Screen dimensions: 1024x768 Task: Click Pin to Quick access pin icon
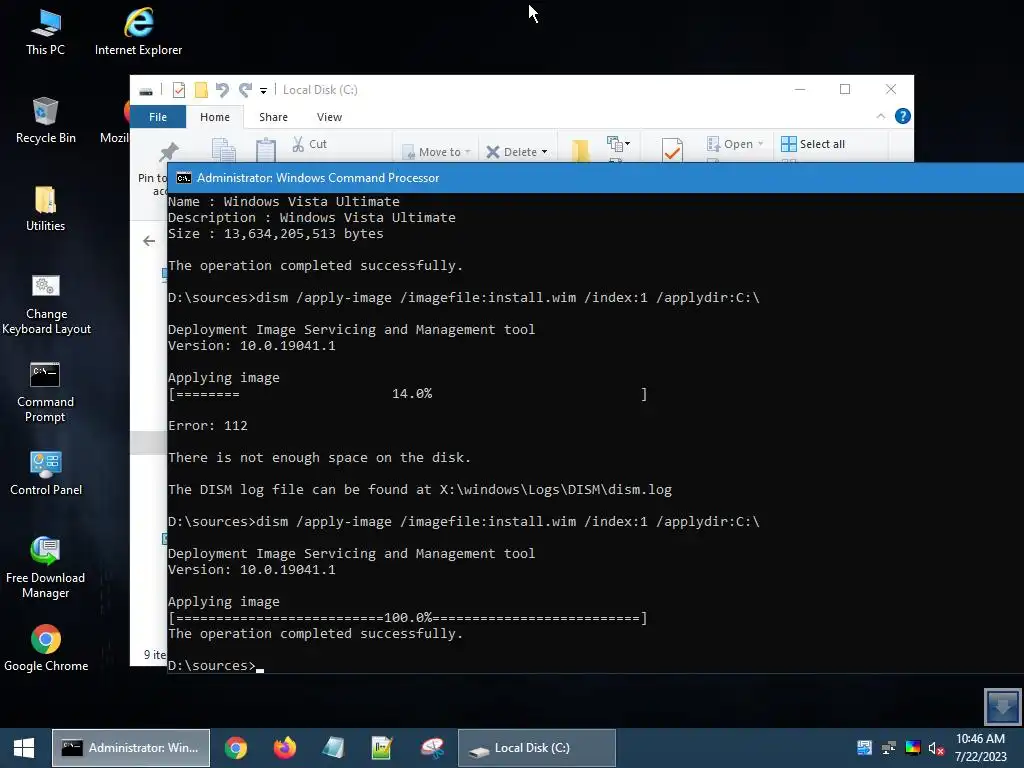pyautogui.click(x=168, y=152)
